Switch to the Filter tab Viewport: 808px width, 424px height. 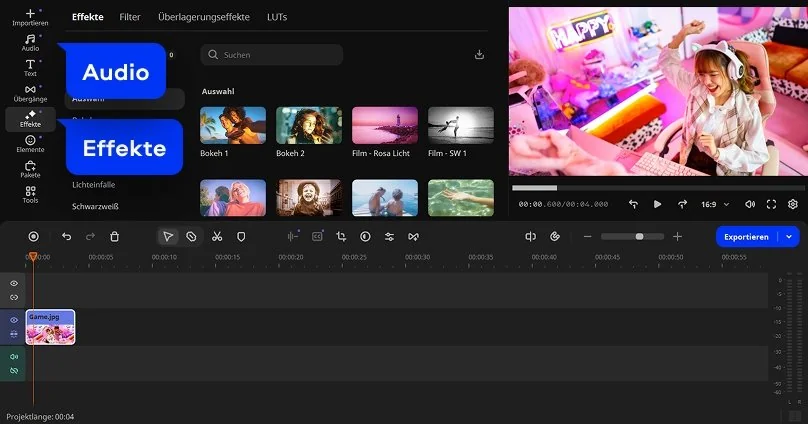click(129, 17)
